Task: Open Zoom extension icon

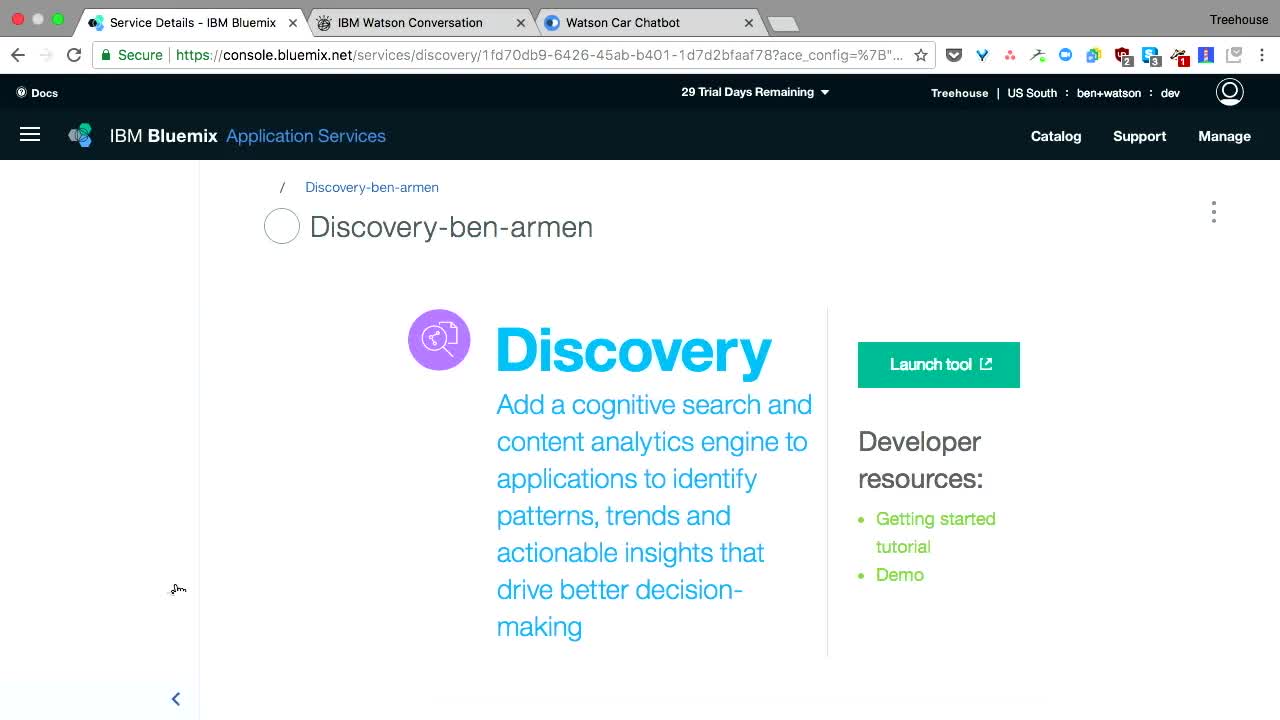Action: 1066,55
